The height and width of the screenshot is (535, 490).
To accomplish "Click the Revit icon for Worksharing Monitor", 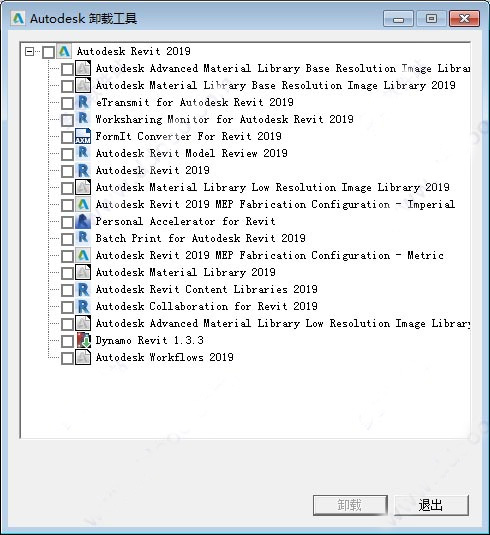I will tap(83, 119).
